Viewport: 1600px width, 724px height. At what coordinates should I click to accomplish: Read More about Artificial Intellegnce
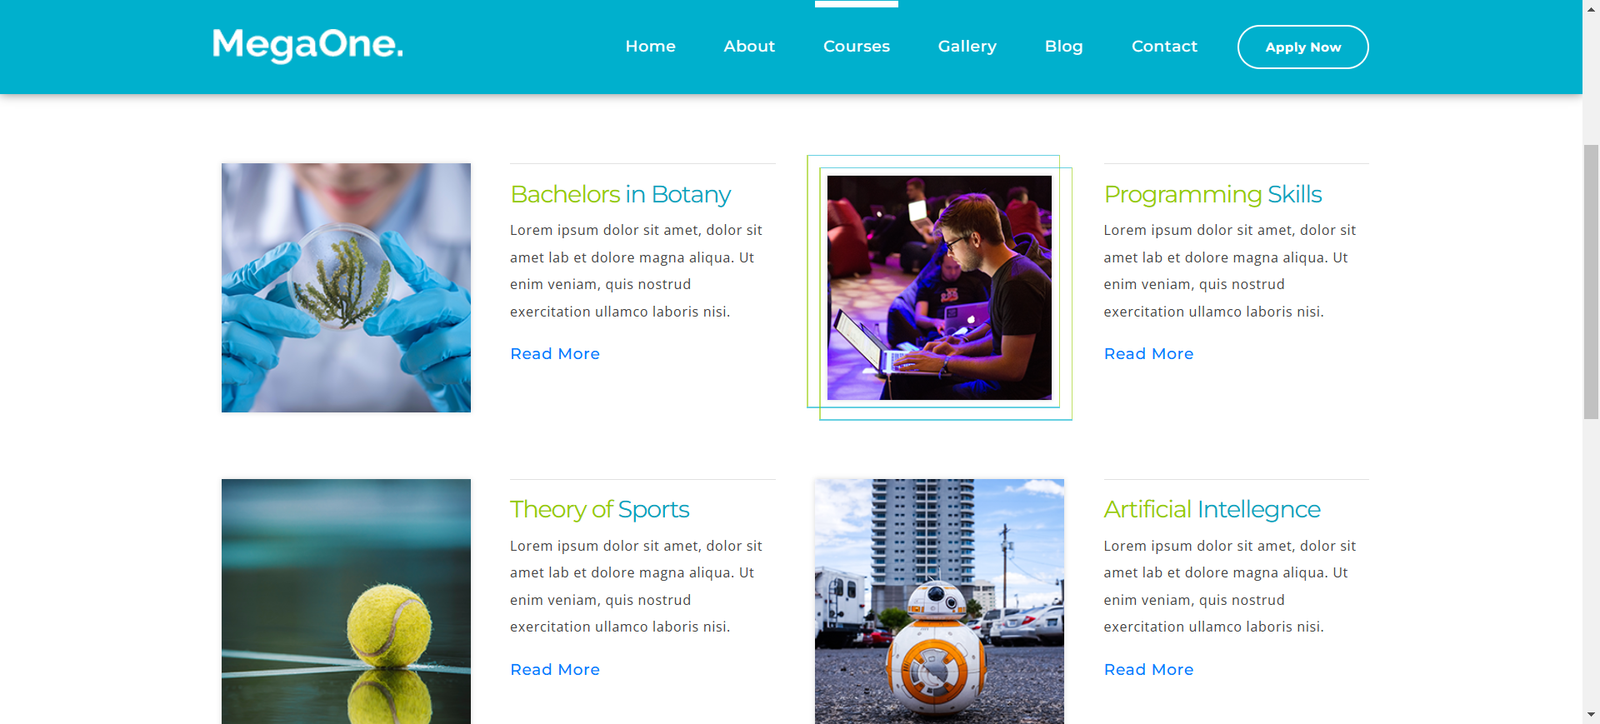click(1148, 670)
